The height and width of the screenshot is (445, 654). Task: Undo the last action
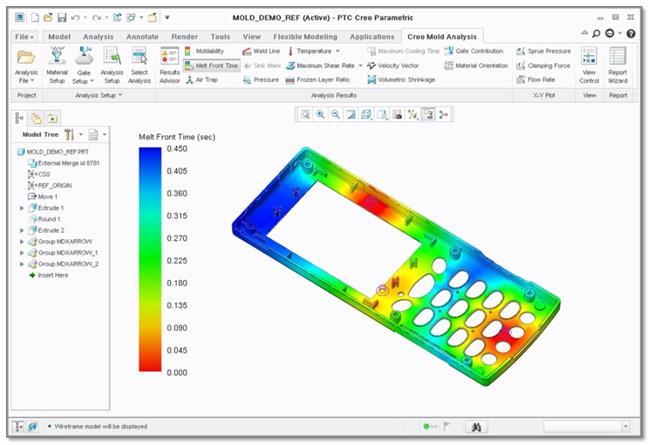pyautogui.click(x=75, y=18)
